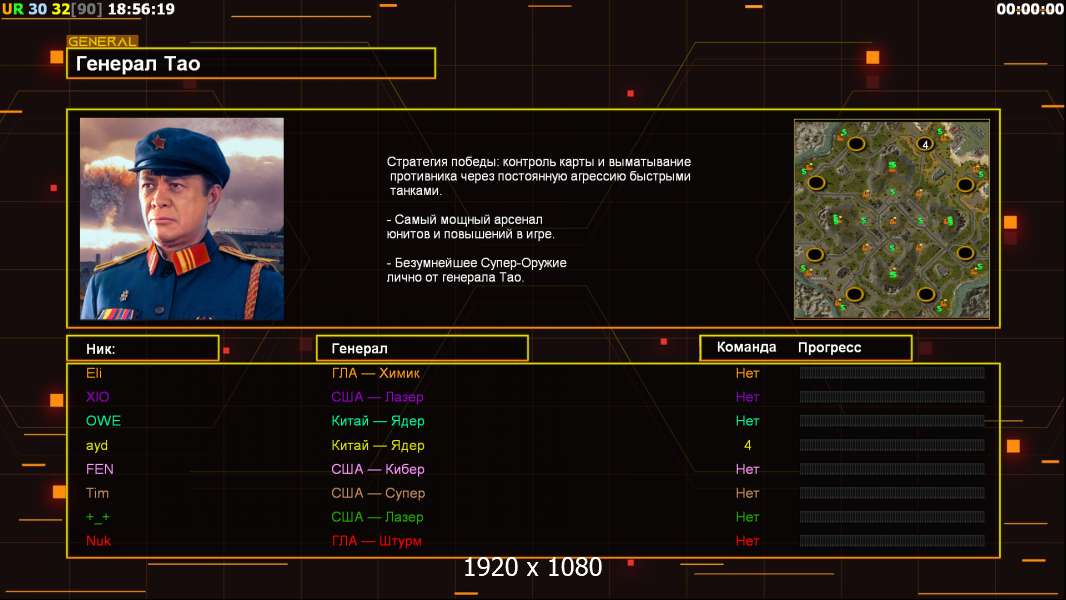Click green dollar supply icon at minimap center

(x=891, y=218)
